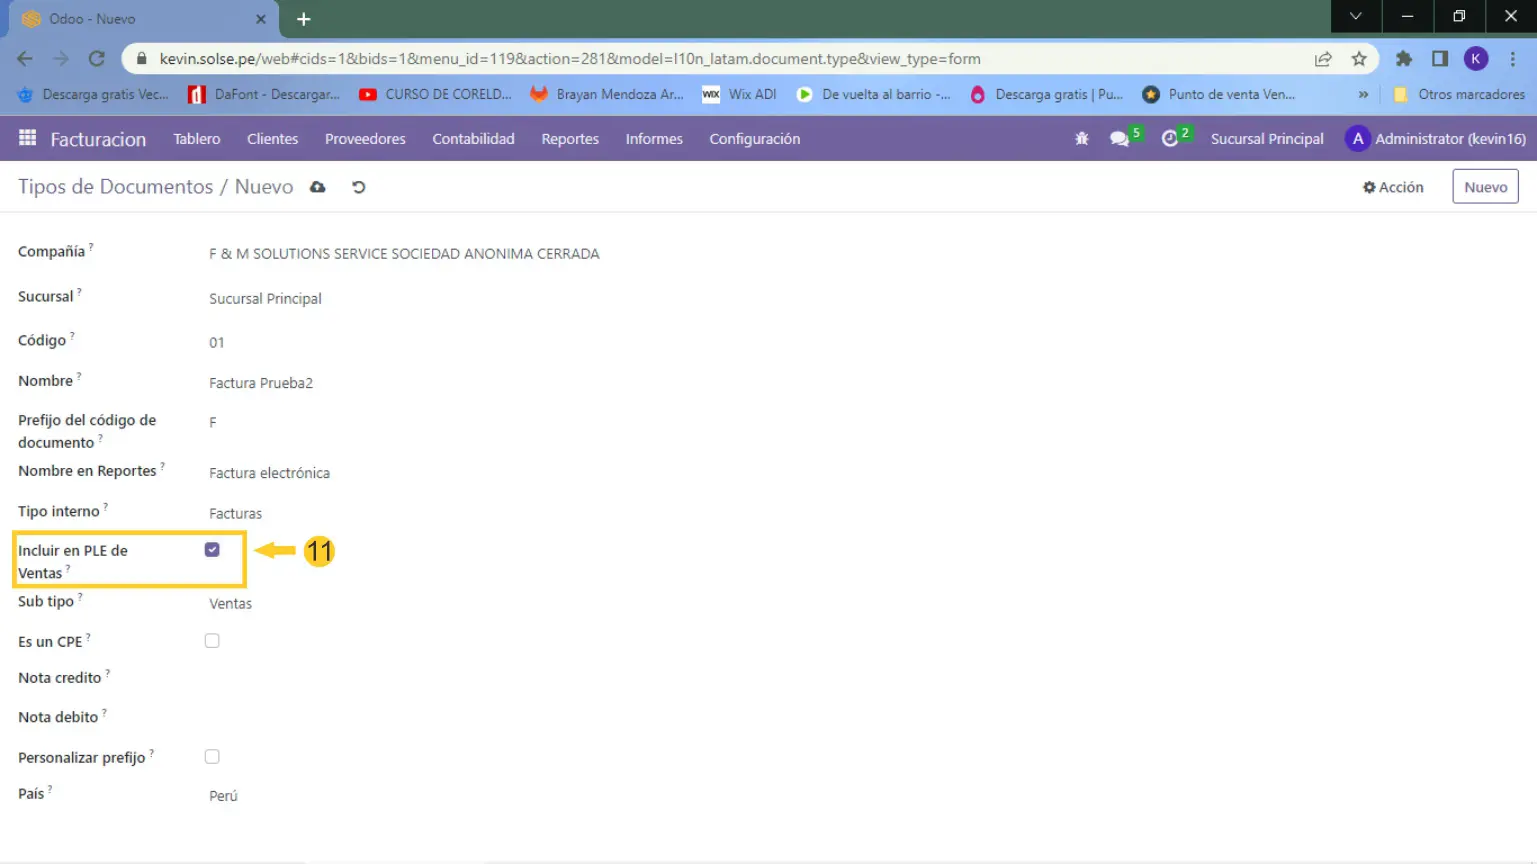The height and width of the screenshot is (864, 1537).
Task: Open Punto de venta Ven... bookmark
Action: (1219, 94)
